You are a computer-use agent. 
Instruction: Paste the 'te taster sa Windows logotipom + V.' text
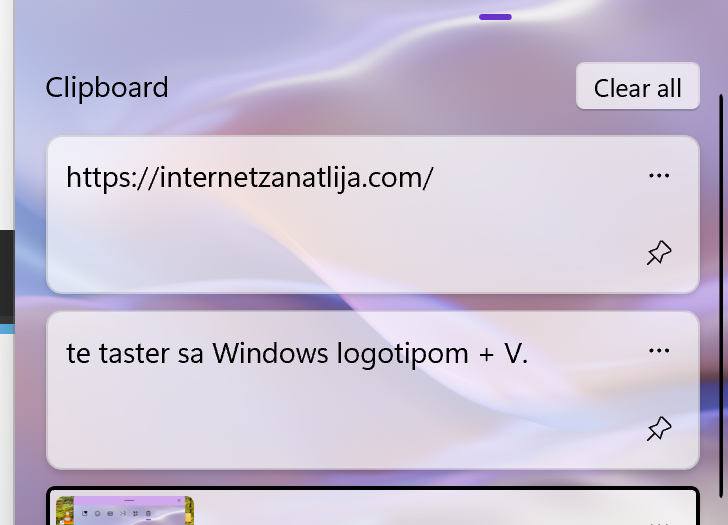297,353
